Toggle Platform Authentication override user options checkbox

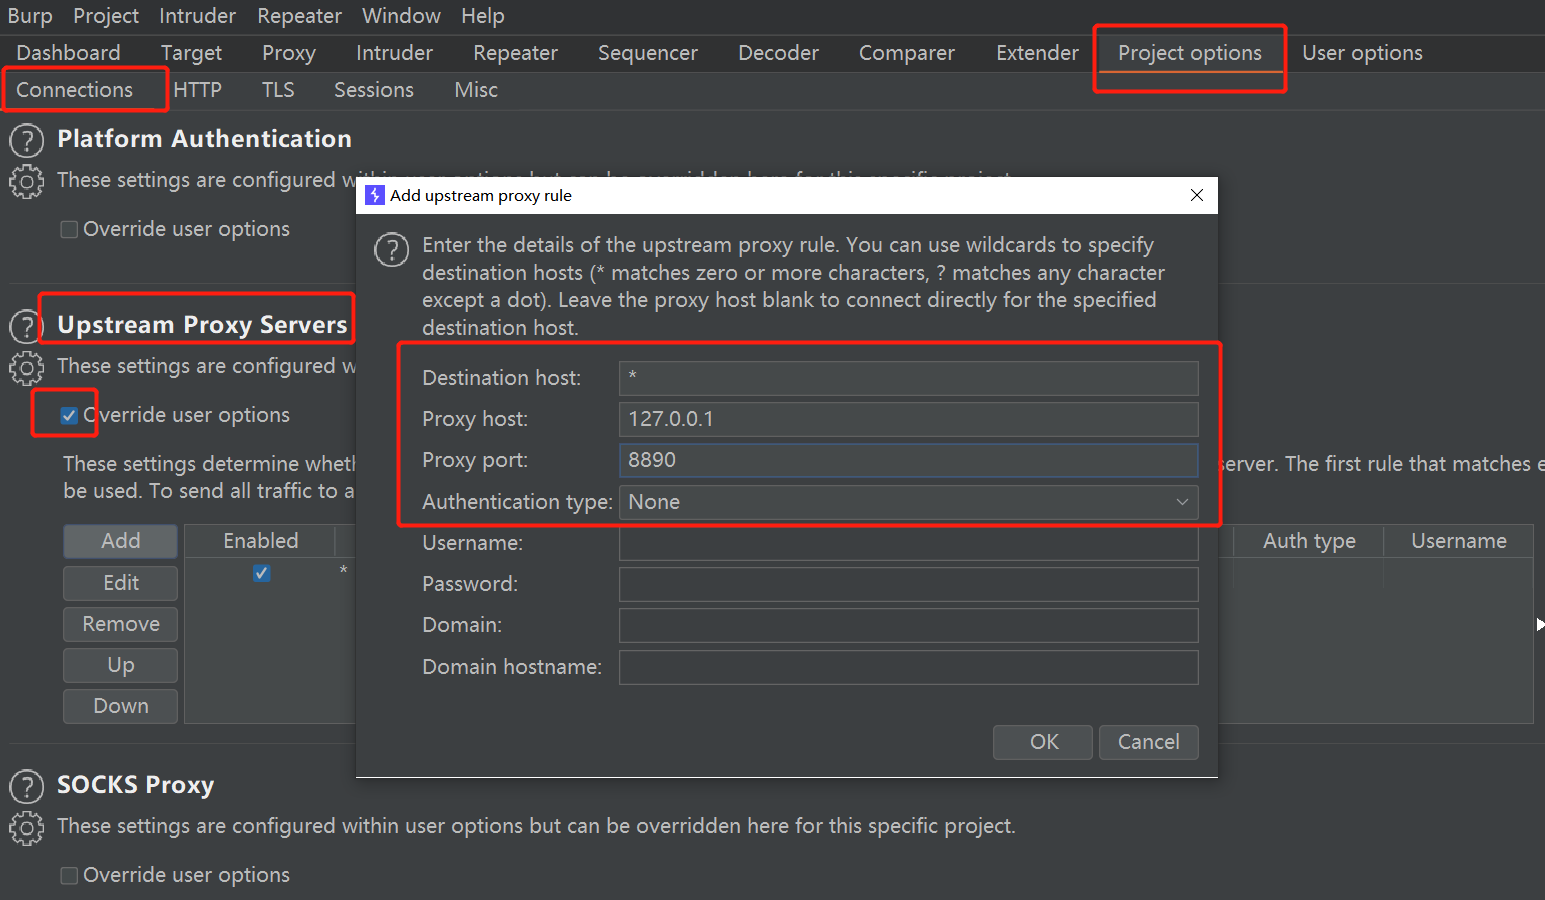coord(69,229)
